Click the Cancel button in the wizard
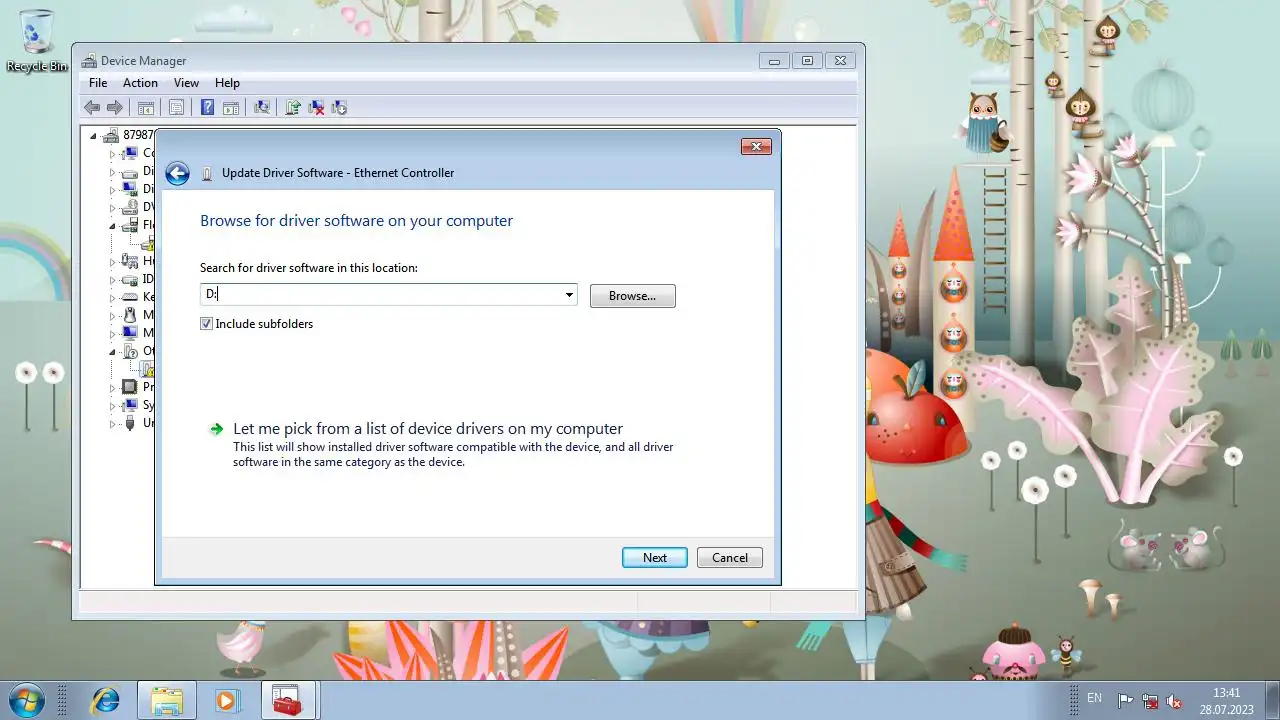Screen dimensions: 1280x720 tap(730, 558)
